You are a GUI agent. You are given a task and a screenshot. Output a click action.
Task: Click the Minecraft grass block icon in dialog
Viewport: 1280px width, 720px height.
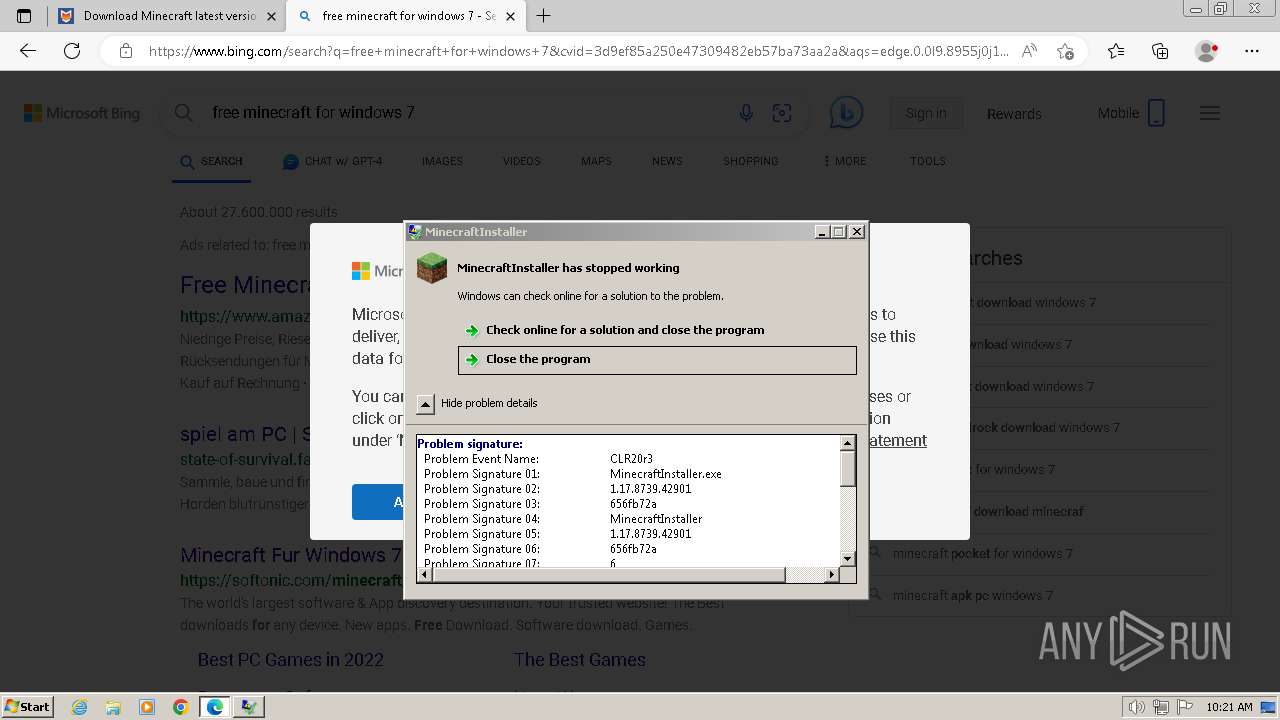coord(432,268)
